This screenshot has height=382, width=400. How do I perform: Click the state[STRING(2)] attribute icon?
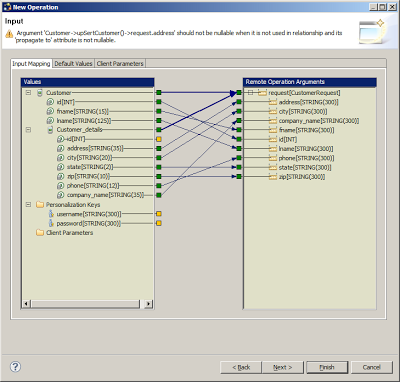[60, 167]
